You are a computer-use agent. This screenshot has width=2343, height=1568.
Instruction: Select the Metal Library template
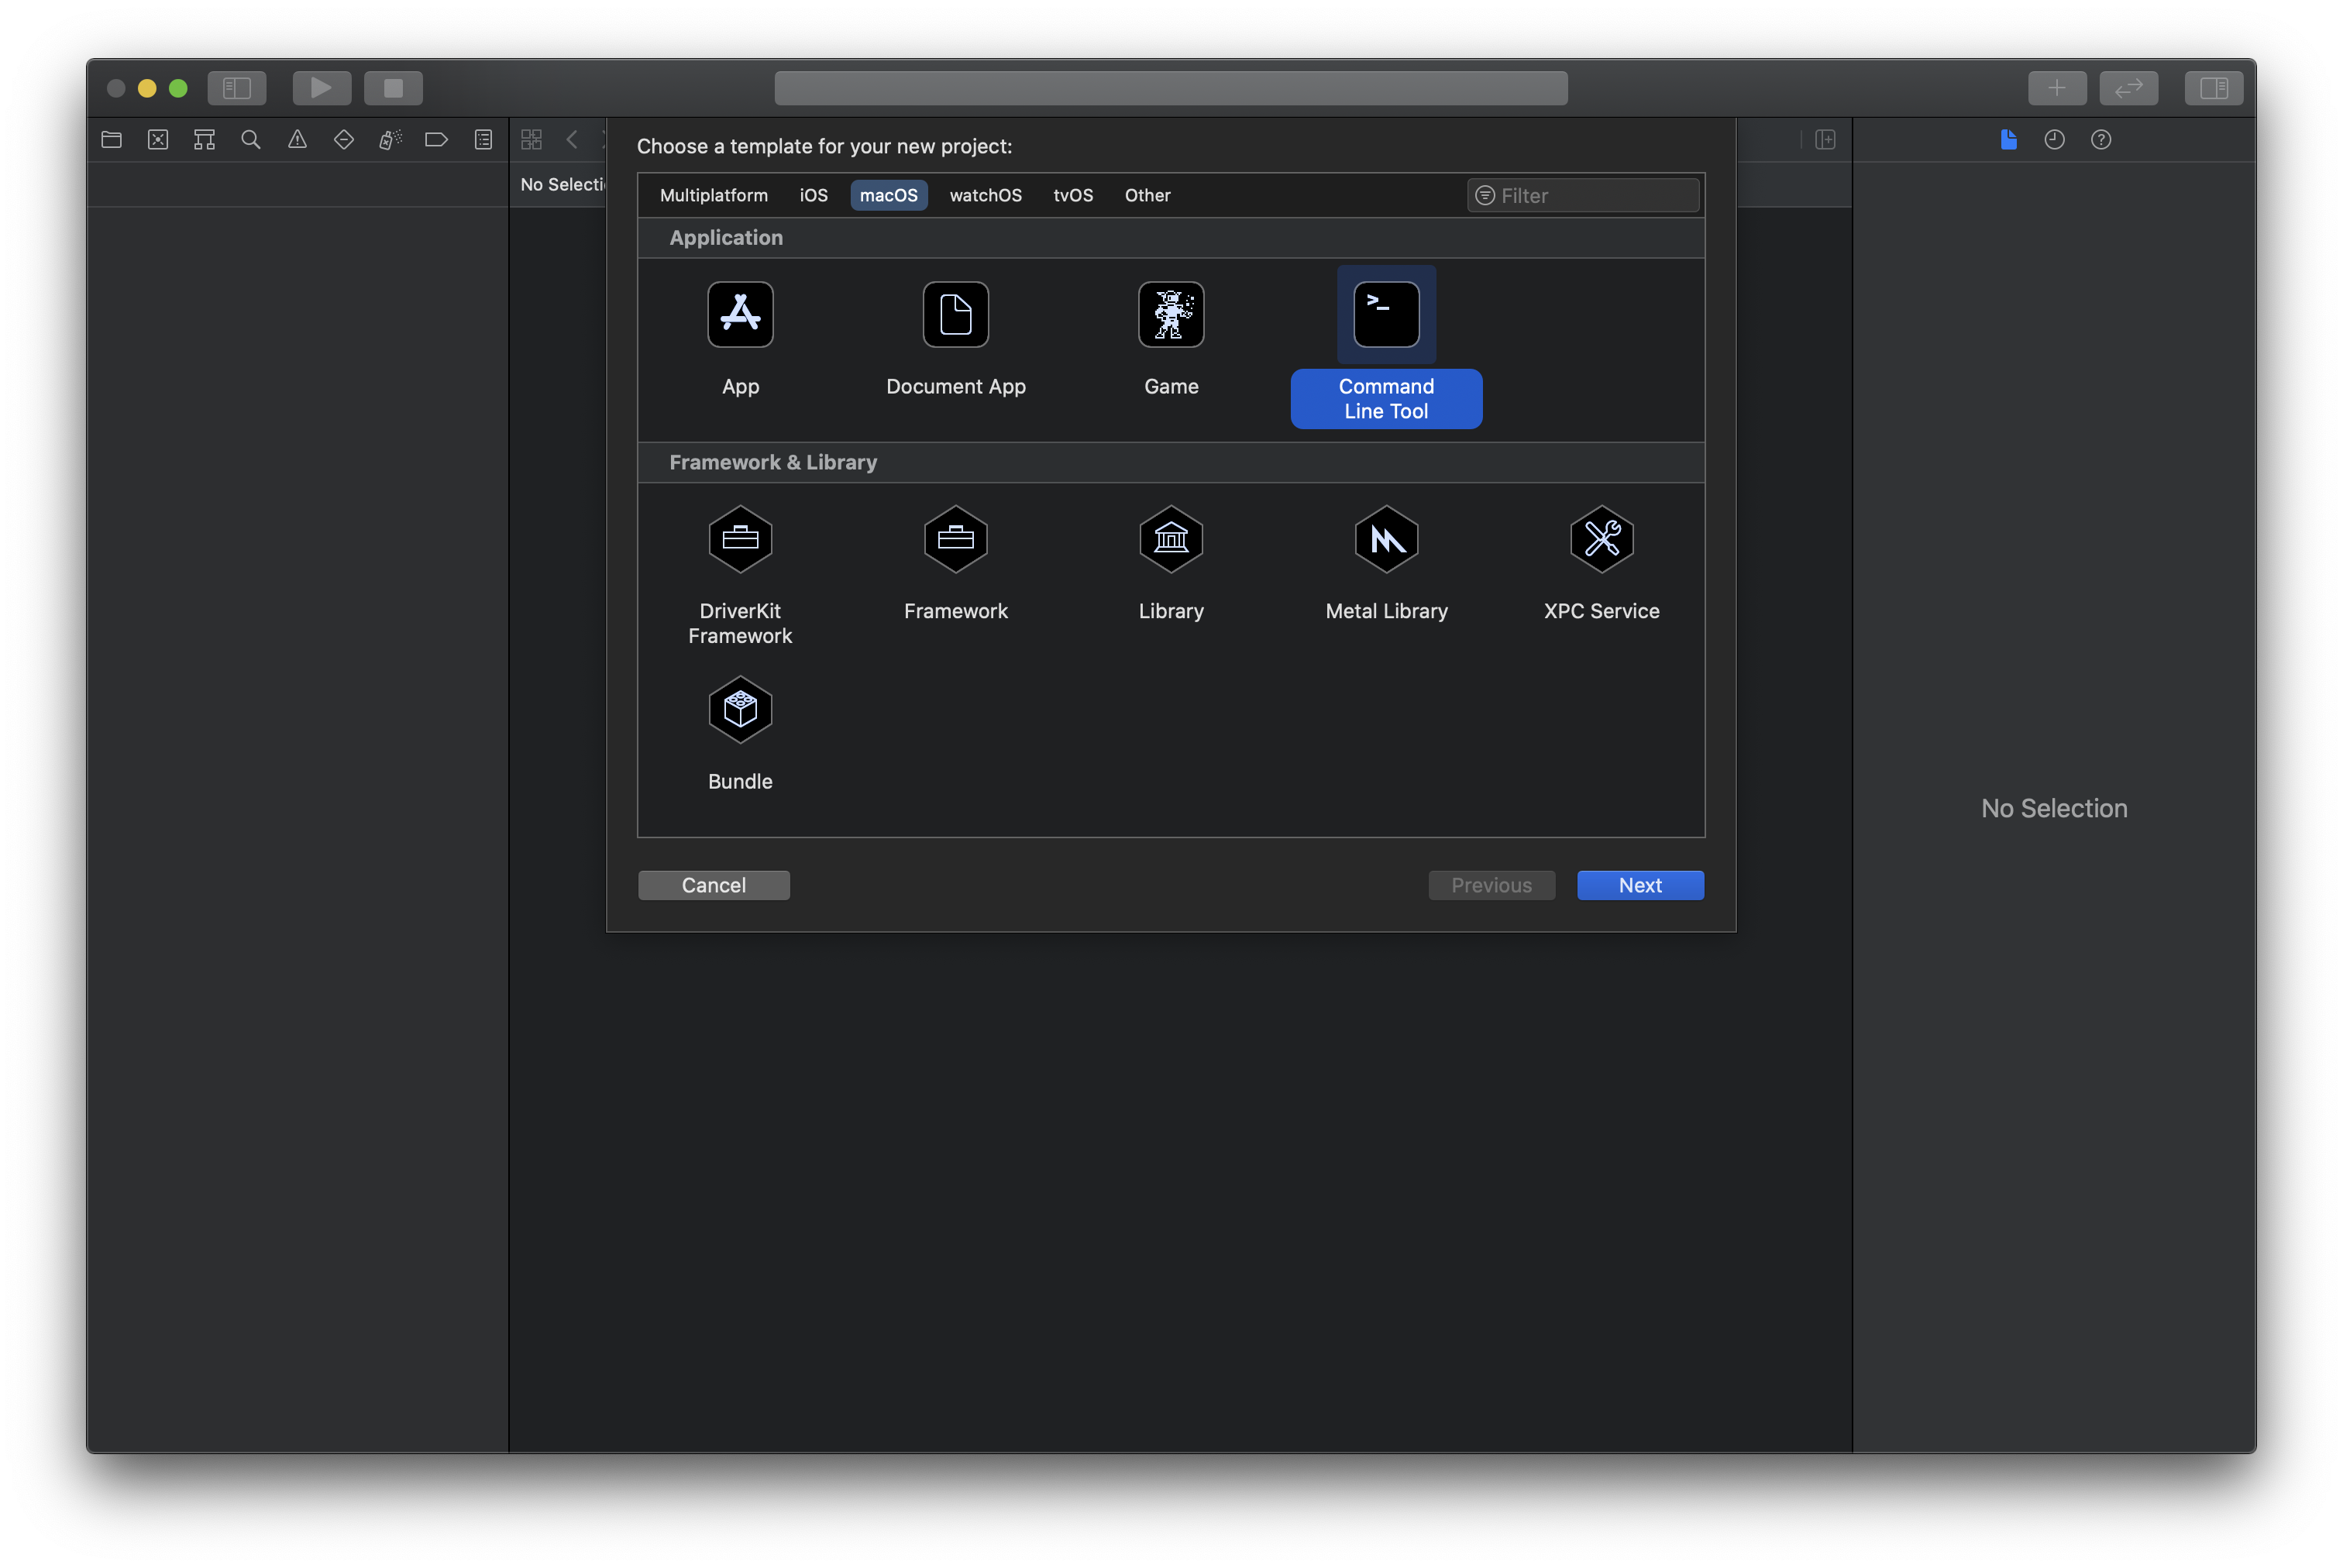1386,539
